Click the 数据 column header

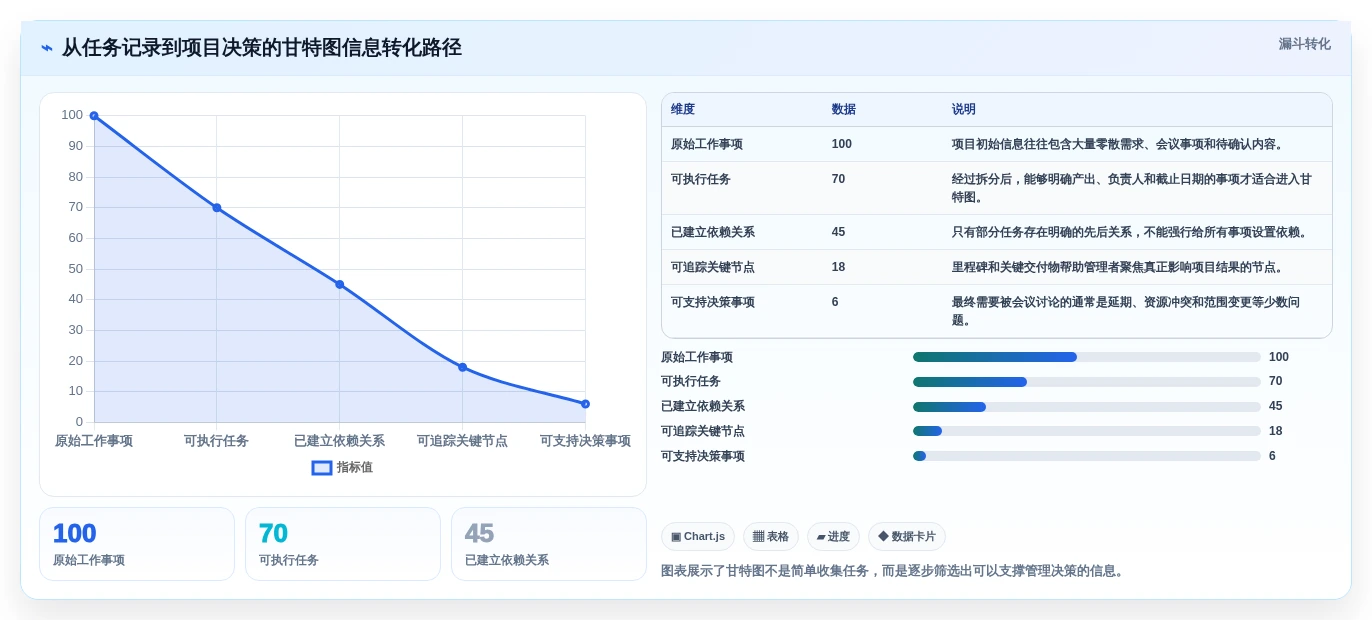844,110
